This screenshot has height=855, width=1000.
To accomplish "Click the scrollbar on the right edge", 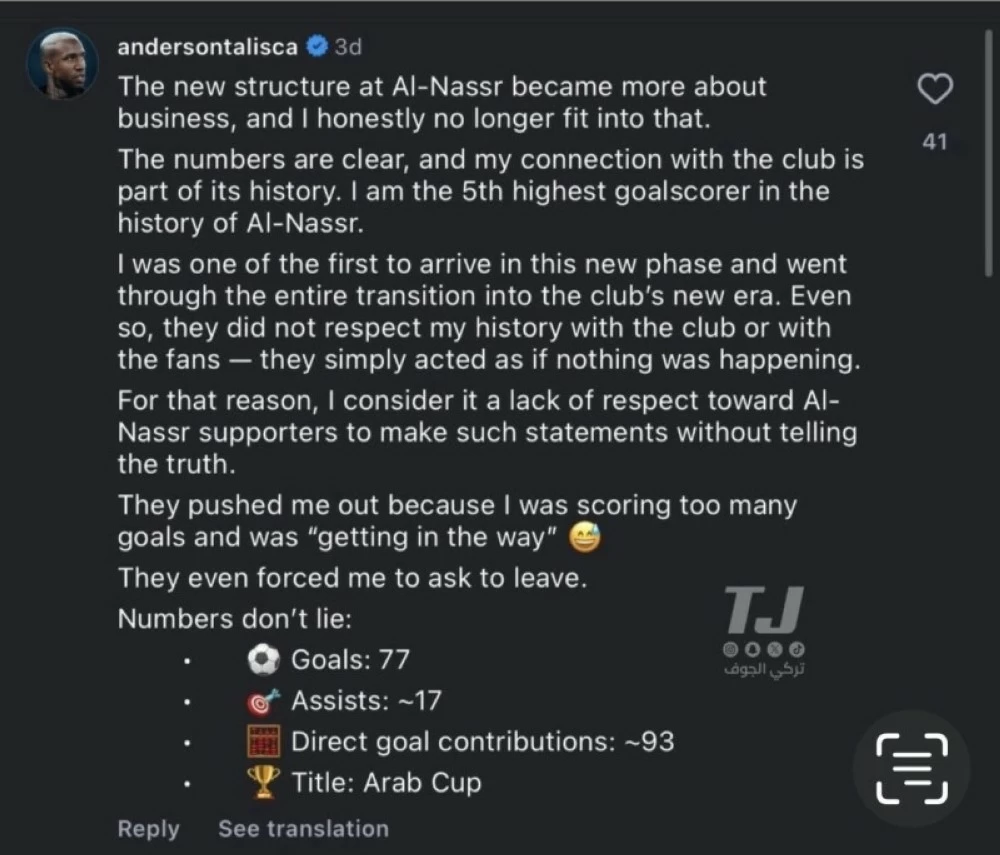I will click(x=988, y=150).
